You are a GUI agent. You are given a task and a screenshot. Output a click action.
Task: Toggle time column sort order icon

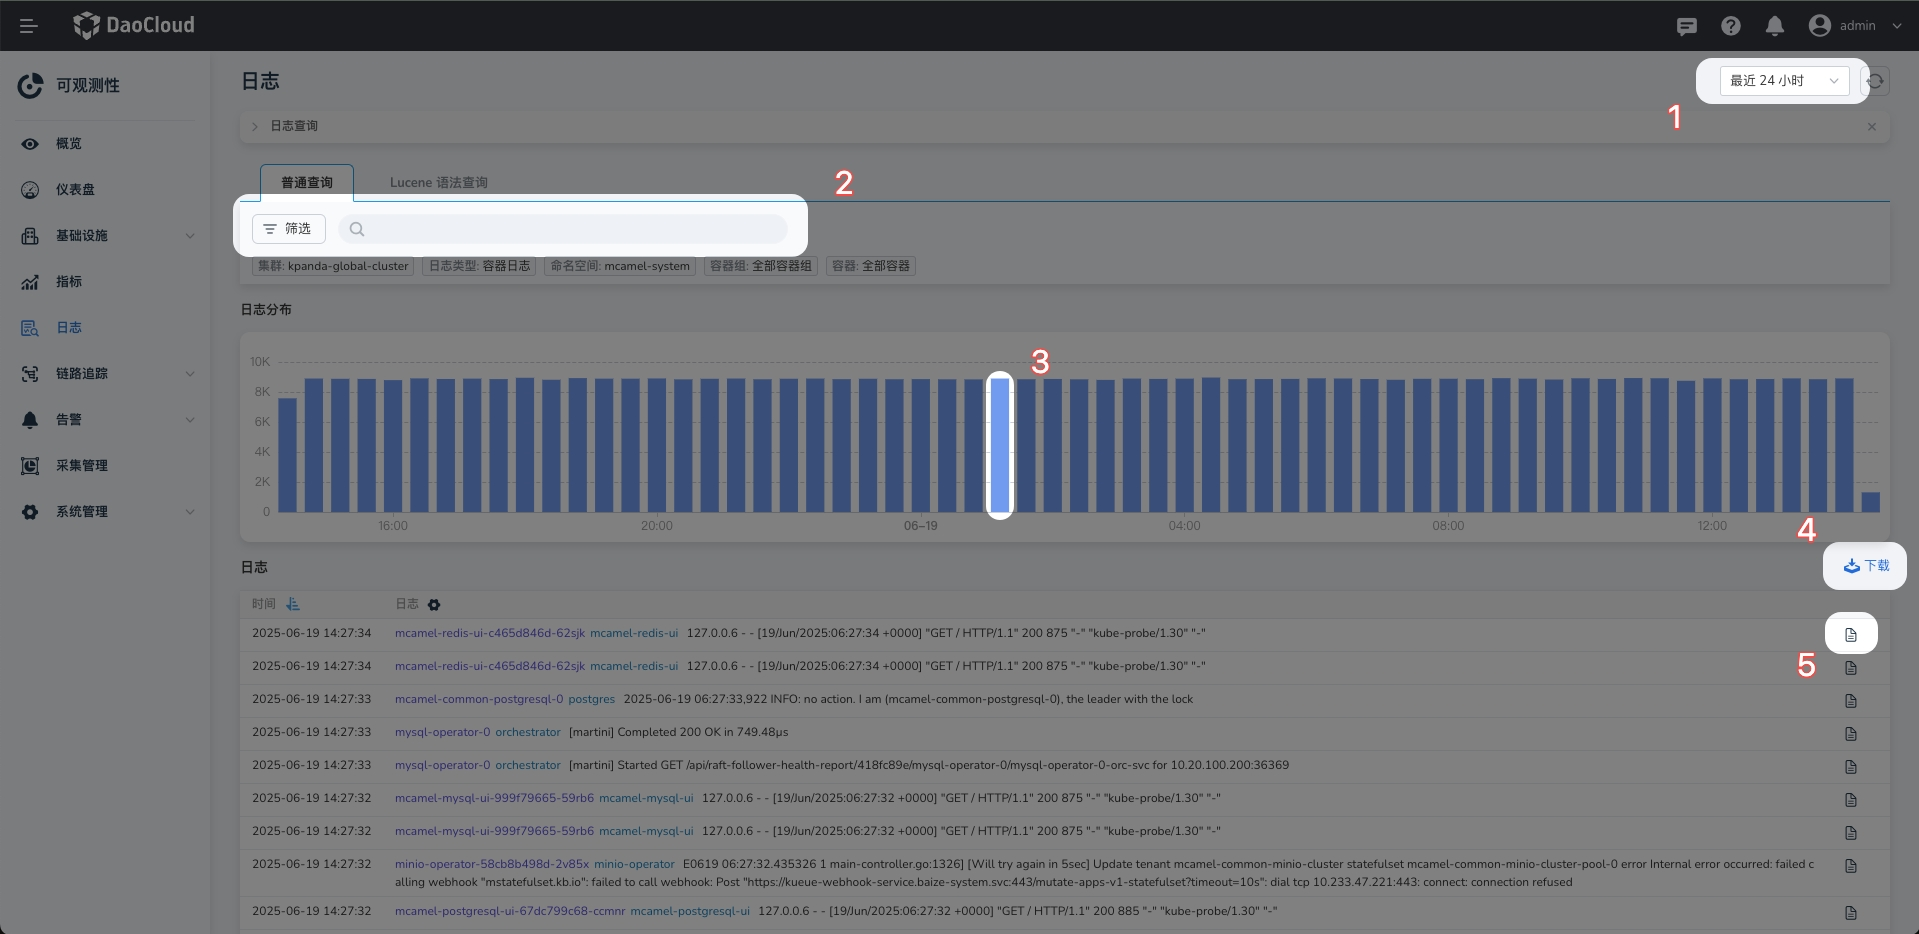tap(293, 605)
